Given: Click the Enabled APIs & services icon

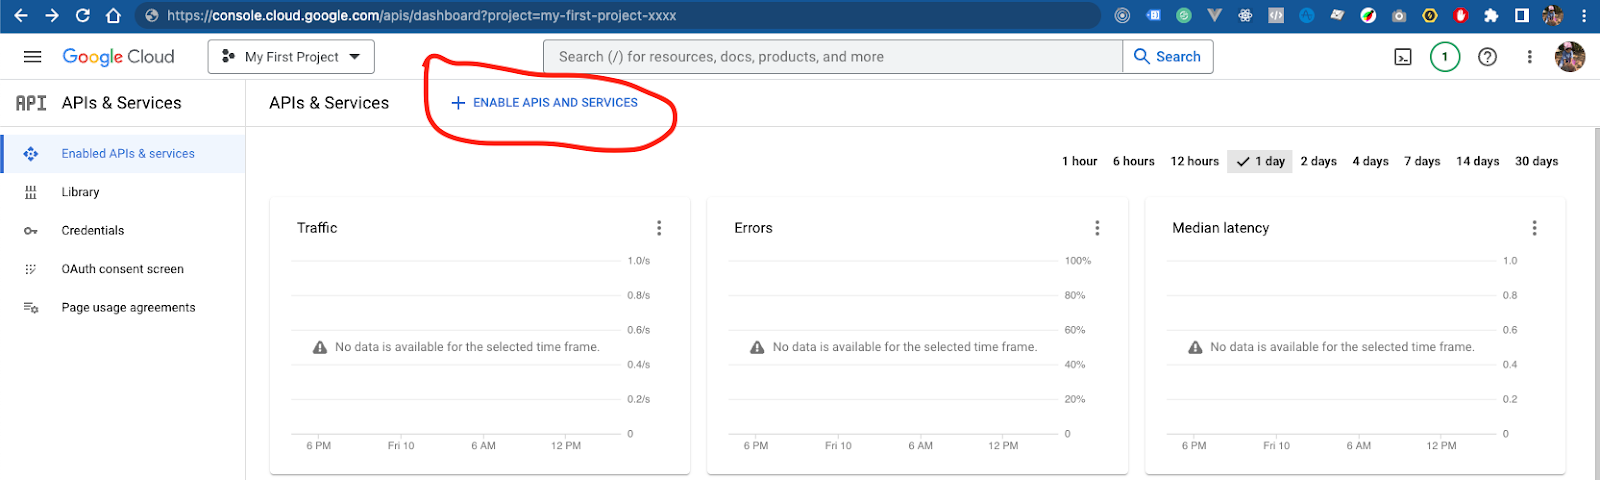Looking at the screenshot, I should tap(31, 154).
